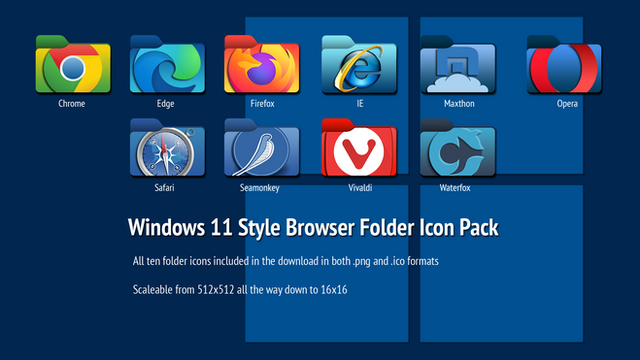Open the Firefox folder icon
This screenshot has height=360, width=640.
[x=262, y=64]
